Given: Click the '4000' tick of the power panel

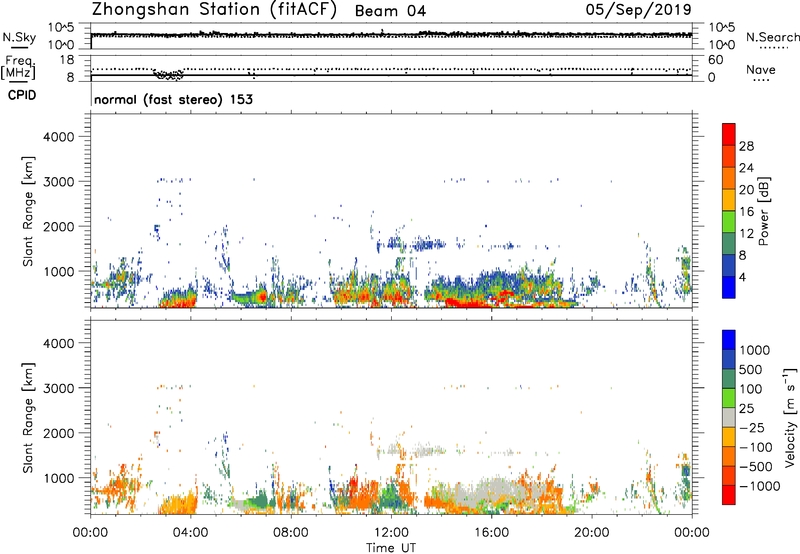Looking at the screenshot, I should point(58,137).
